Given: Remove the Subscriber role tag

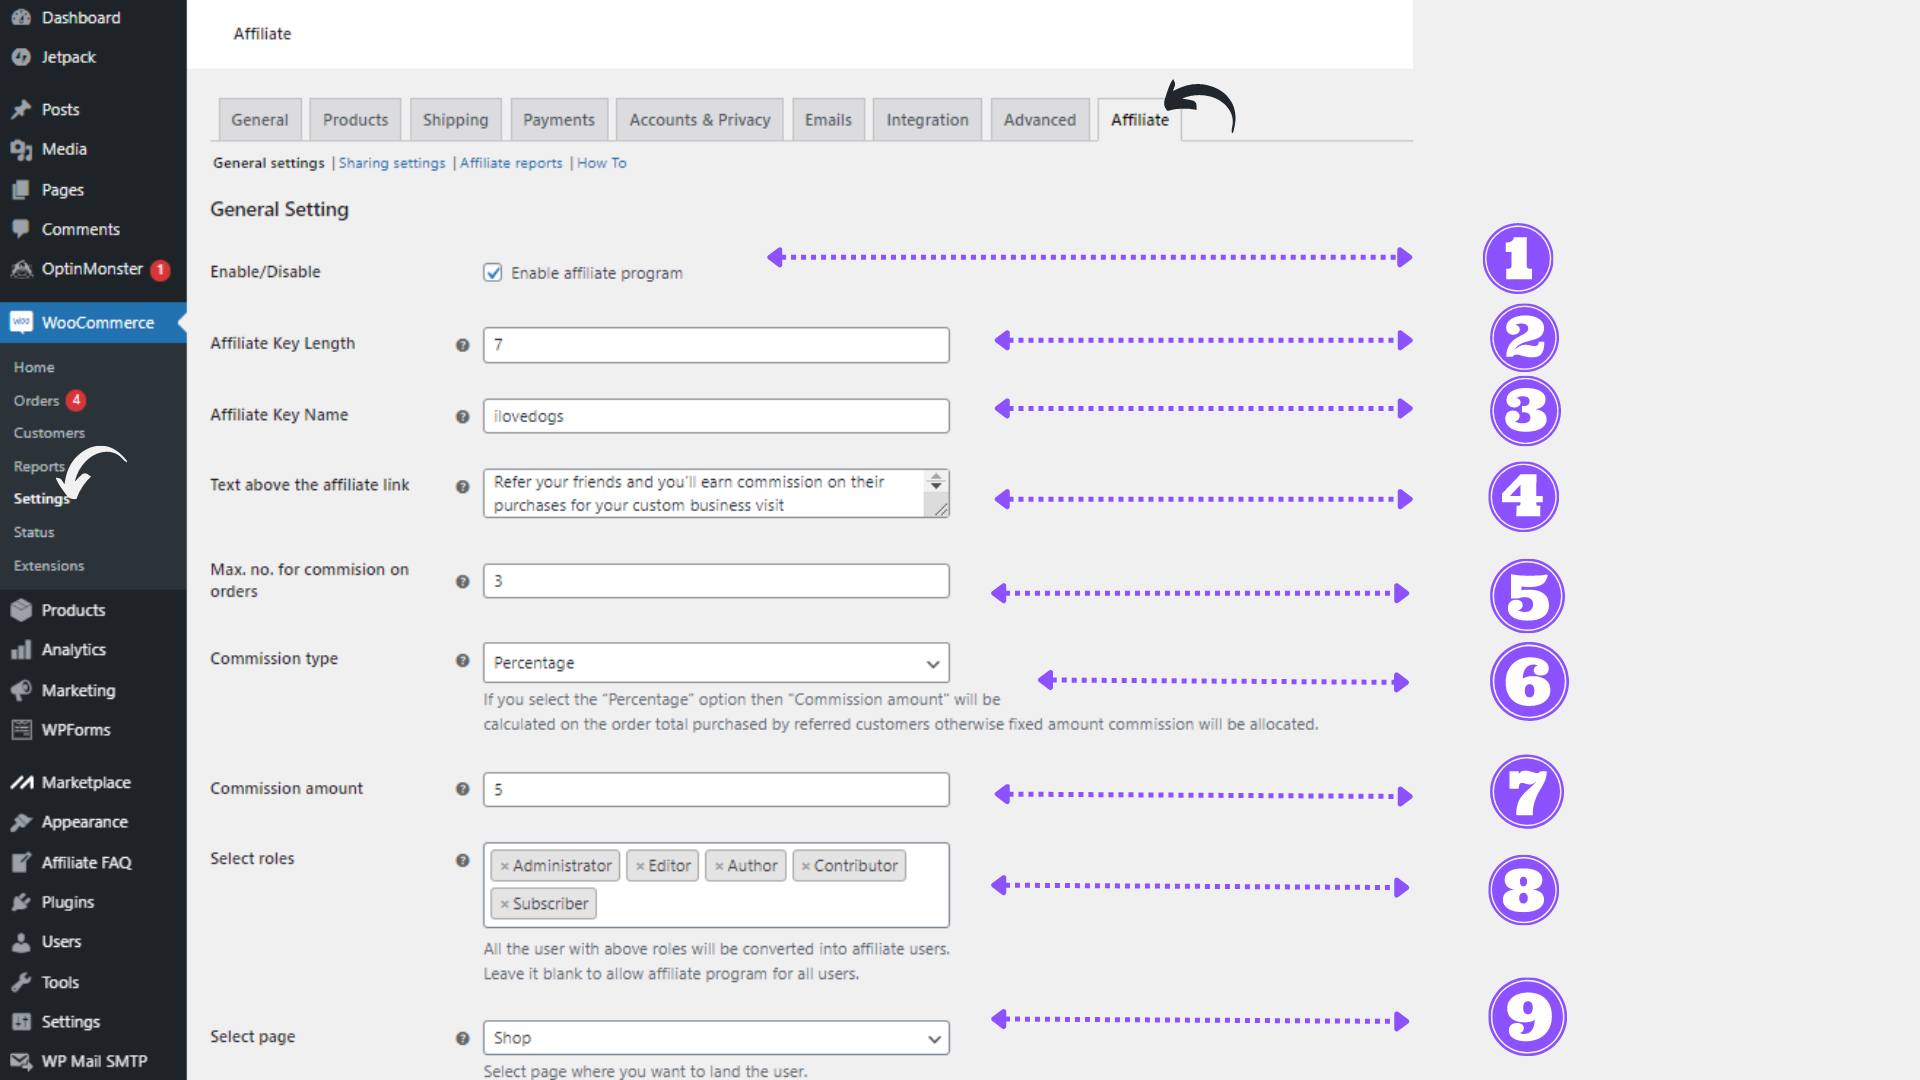Looking at the screenshot, I should (504, 903).
